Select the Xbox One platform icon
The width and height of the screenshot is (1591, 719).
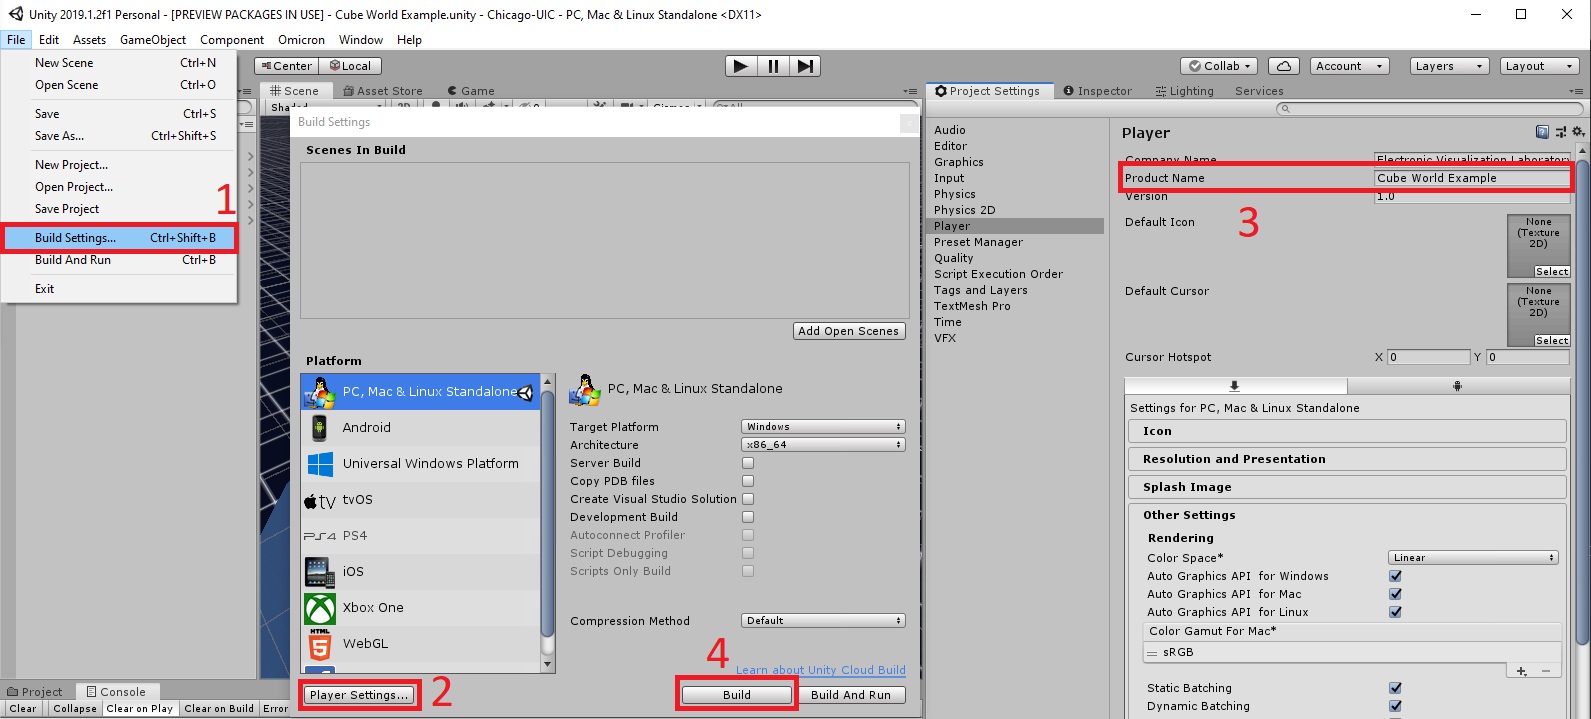pos(320,608)
